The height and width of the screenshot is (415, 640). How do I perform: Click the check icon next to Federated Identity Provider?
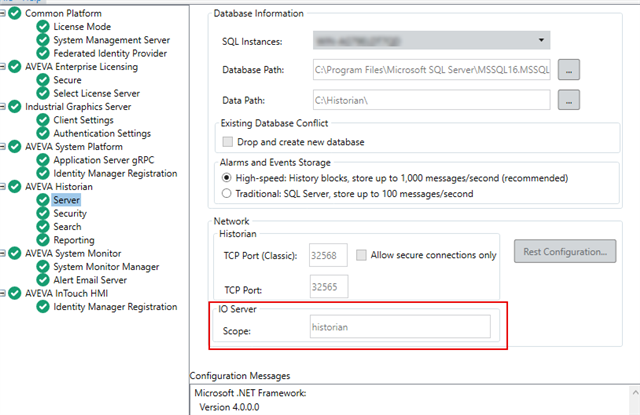pos(43,53)
